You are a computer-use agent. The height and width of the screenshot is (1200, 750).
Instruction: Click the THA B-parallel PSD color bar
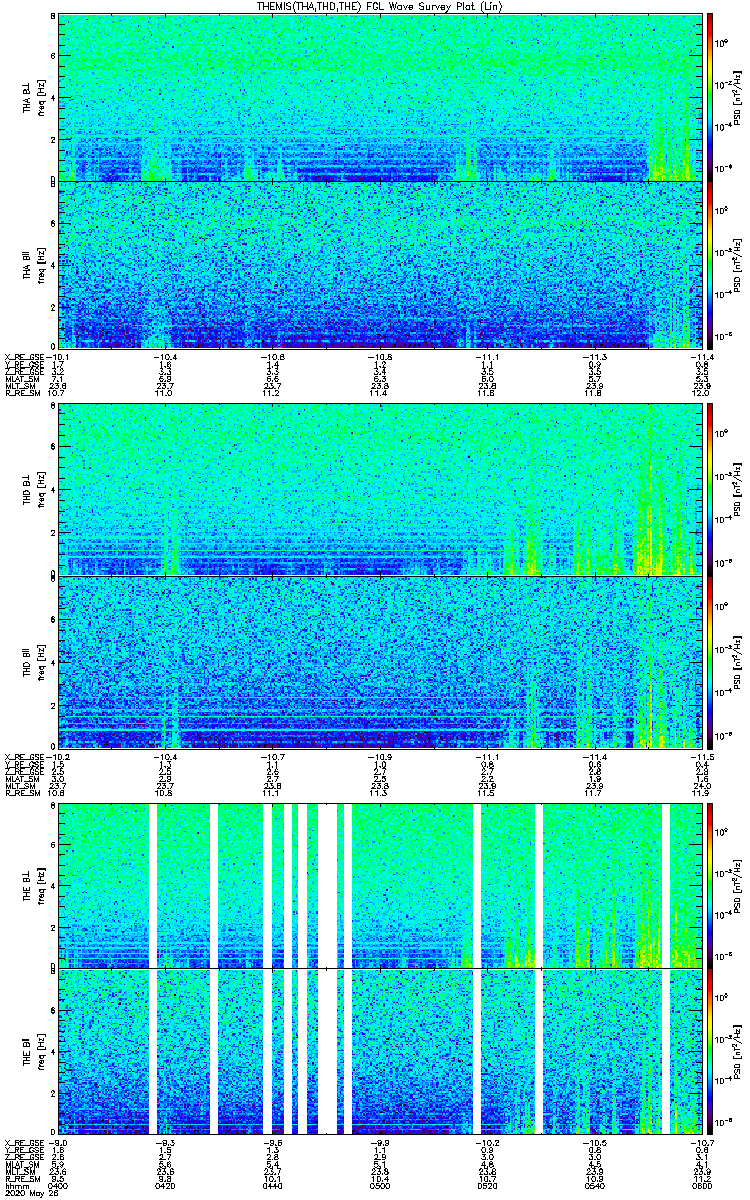tap(710, 265)
